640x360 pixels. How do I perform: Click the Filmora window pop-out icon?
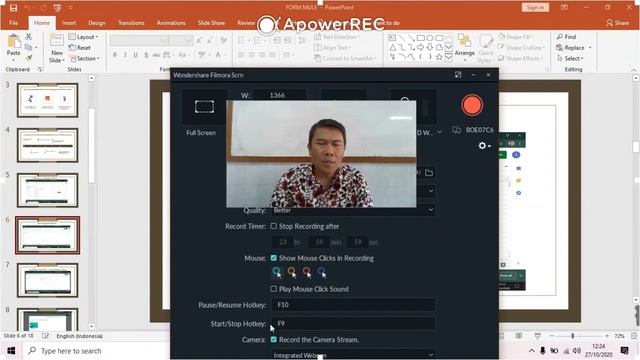458,75
